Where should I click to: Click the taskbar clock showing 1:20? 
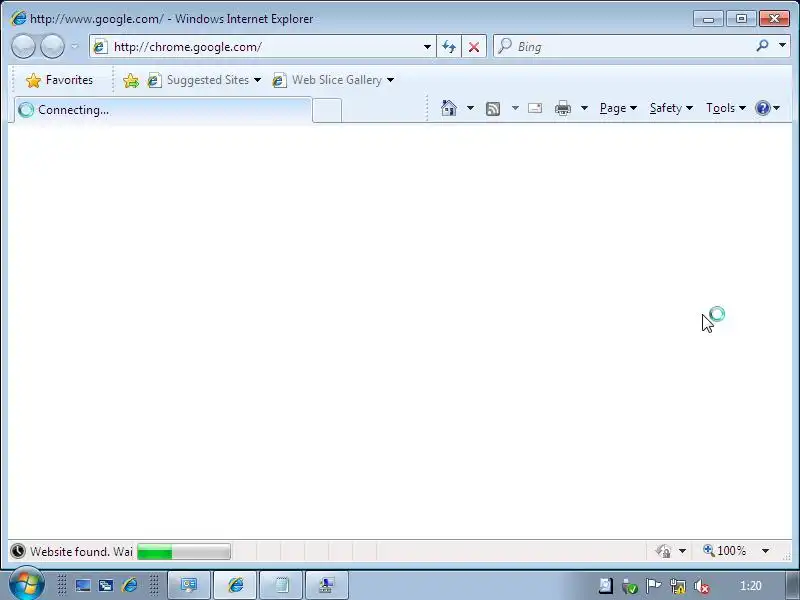[751, 586]
